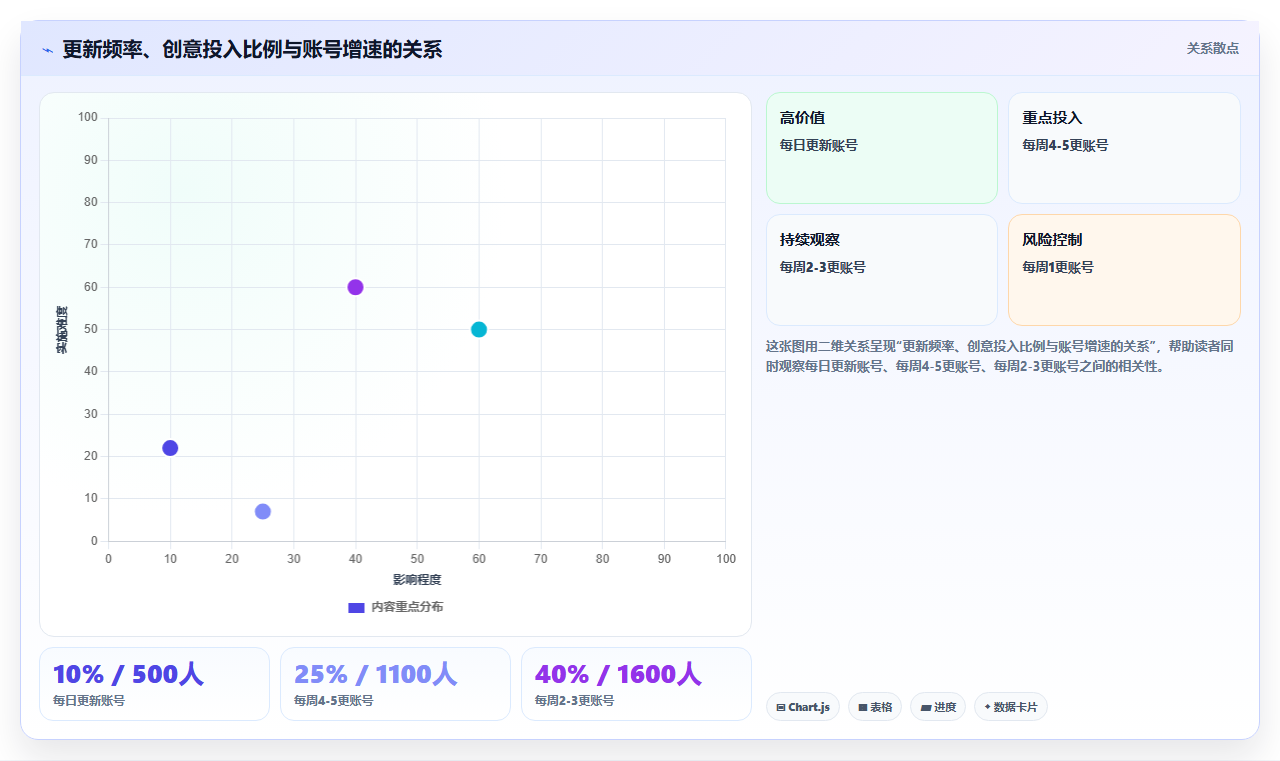
Task: Click the 40% / 1600人 stat card
Action: pyautogui.click(x=636, y=684)
